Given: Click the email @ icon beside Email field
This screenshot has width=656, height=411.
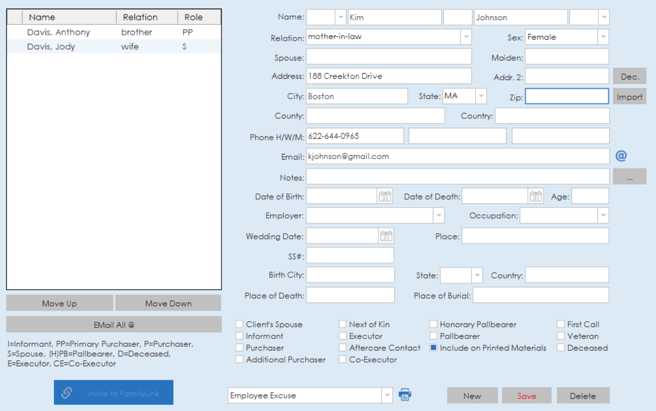Looking at the screenshot, I should tap(621, 156).
